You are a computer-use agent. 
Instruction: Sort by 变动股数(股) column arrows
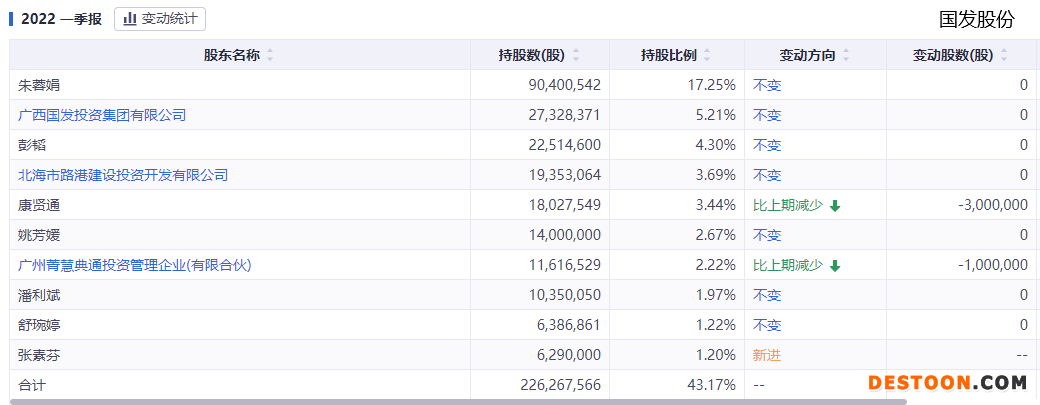tap(1003, 55)
